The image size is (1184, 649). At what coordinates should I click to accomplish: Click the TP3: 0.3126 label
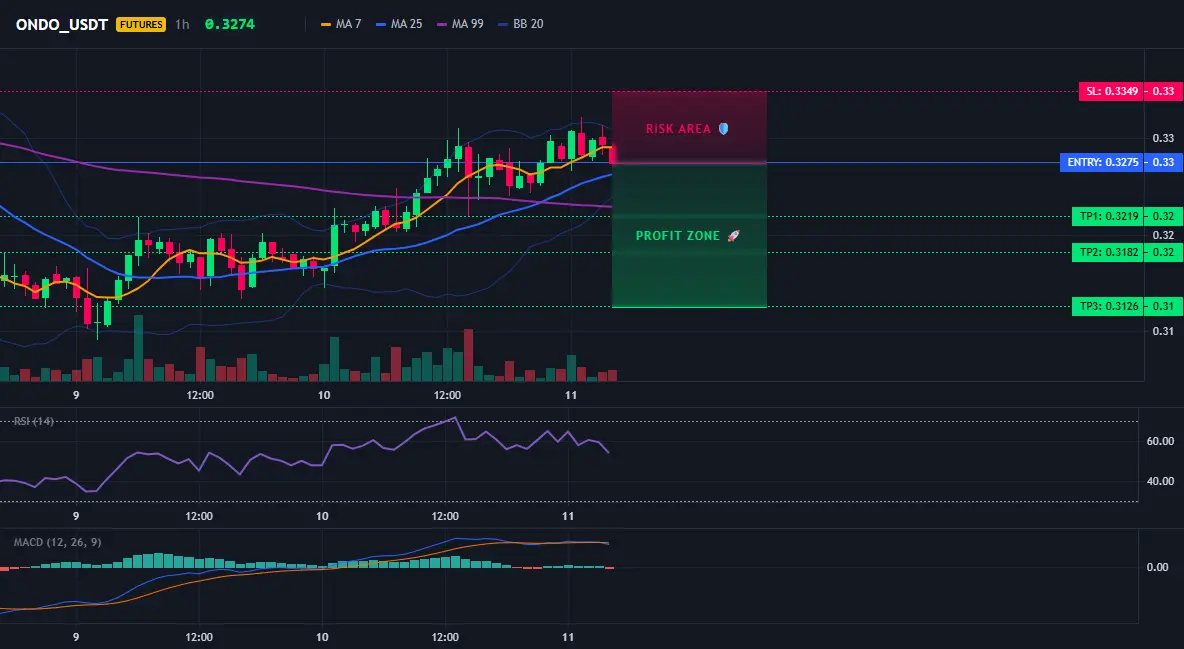(1108, 307)
